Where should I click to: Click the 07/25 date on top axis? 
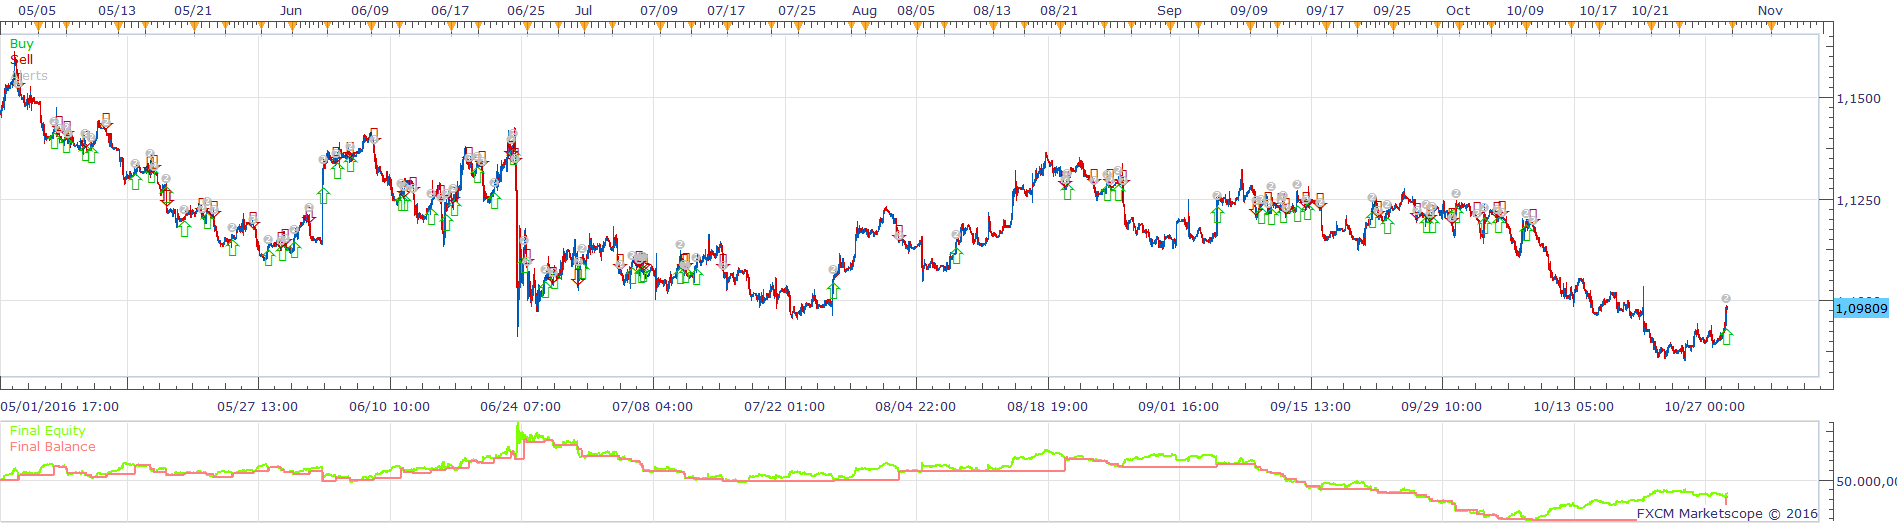[x=797, y=11]
